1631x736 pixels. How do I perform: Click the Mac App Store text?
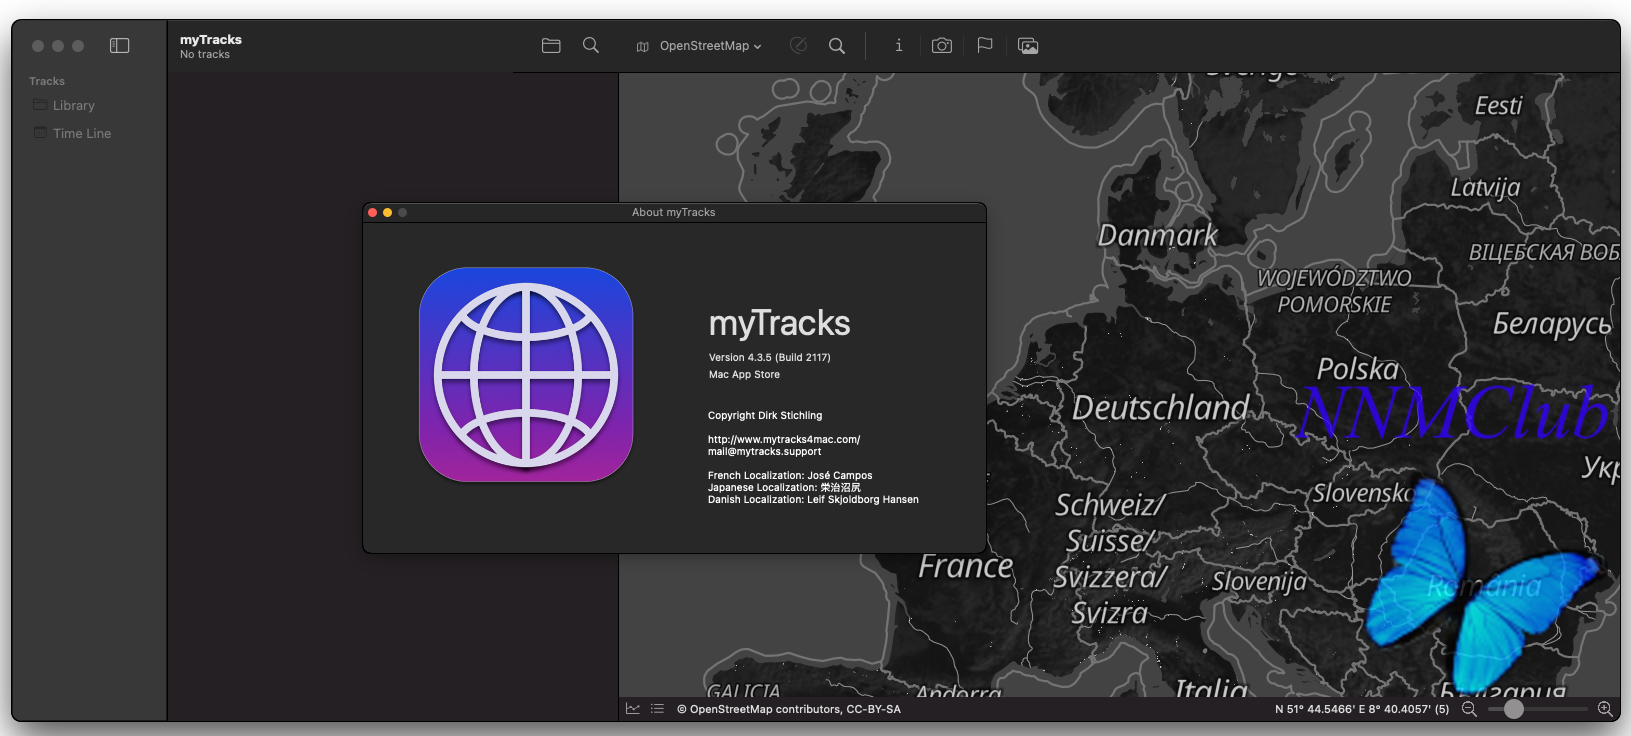744,375
